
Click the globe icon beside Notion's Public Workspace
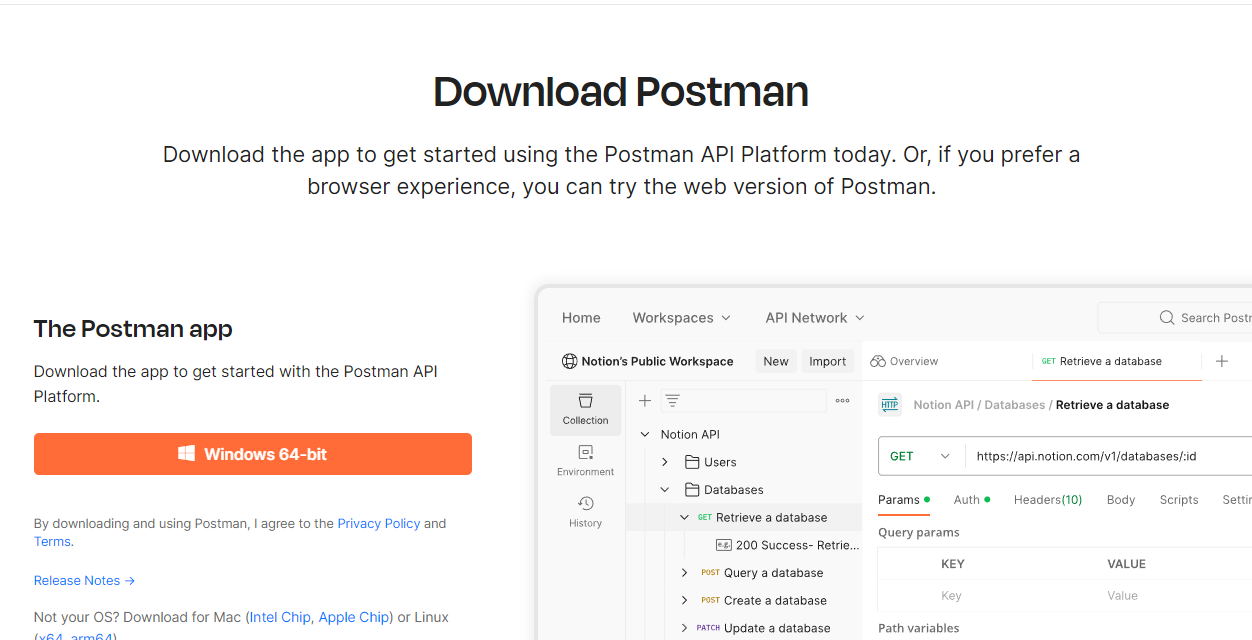(x=569, y=361)
